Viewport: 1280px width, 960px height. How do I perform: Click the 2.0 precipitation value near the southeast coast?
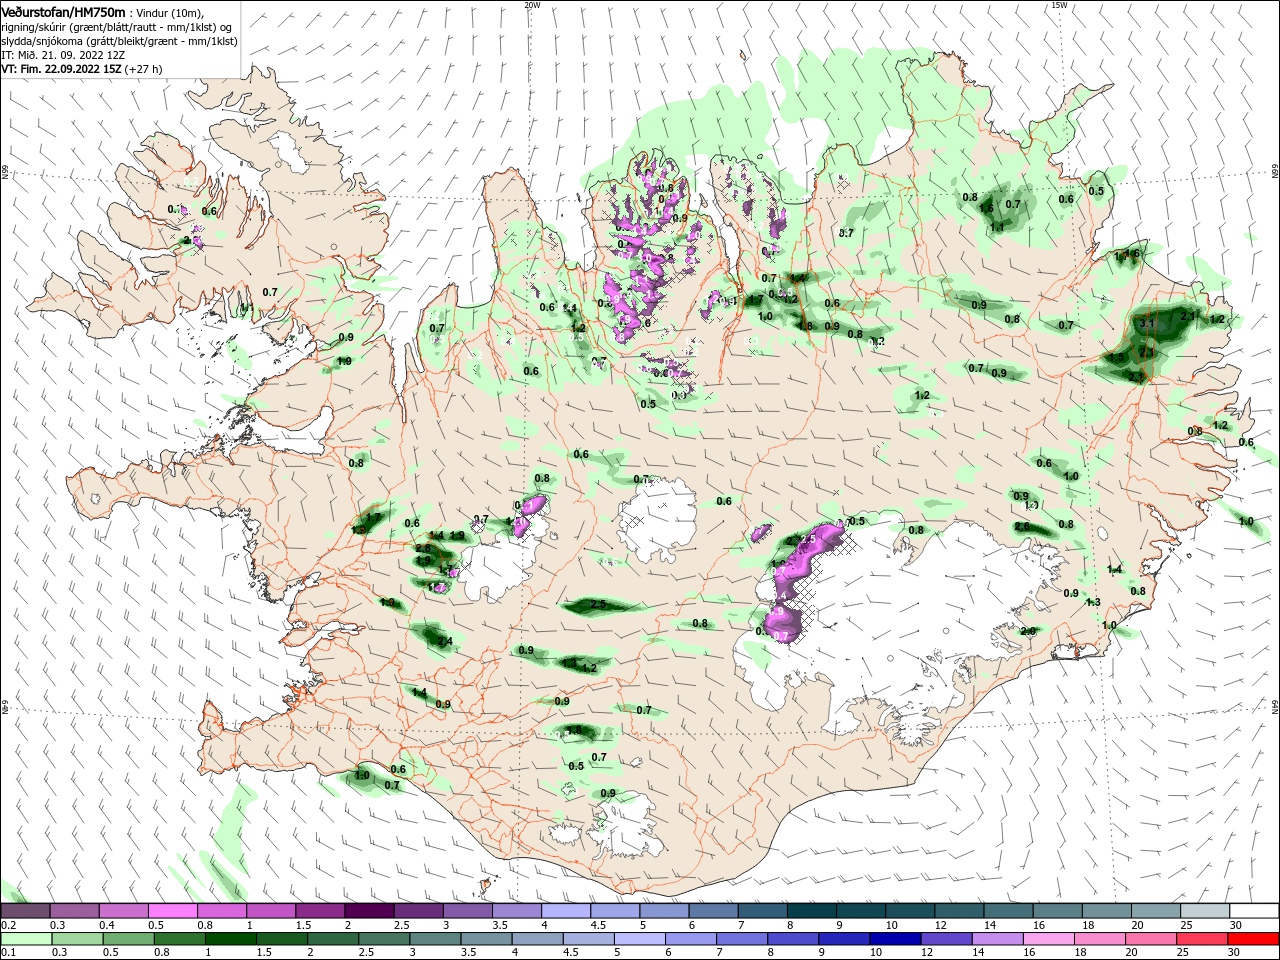point(1027,631)
